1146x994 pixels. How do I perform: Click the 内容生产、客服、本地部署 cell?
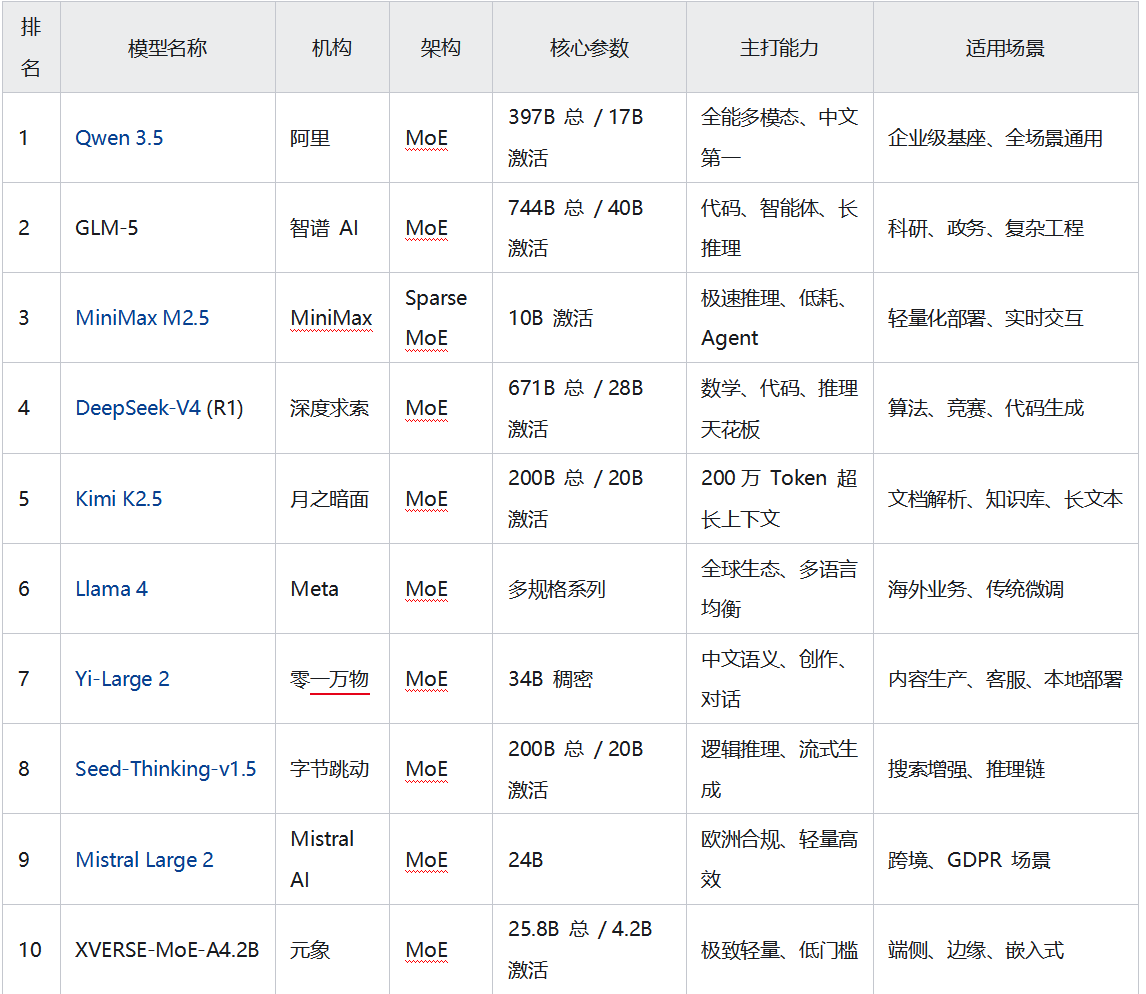pyautogui.click(x=1006, y=679)
